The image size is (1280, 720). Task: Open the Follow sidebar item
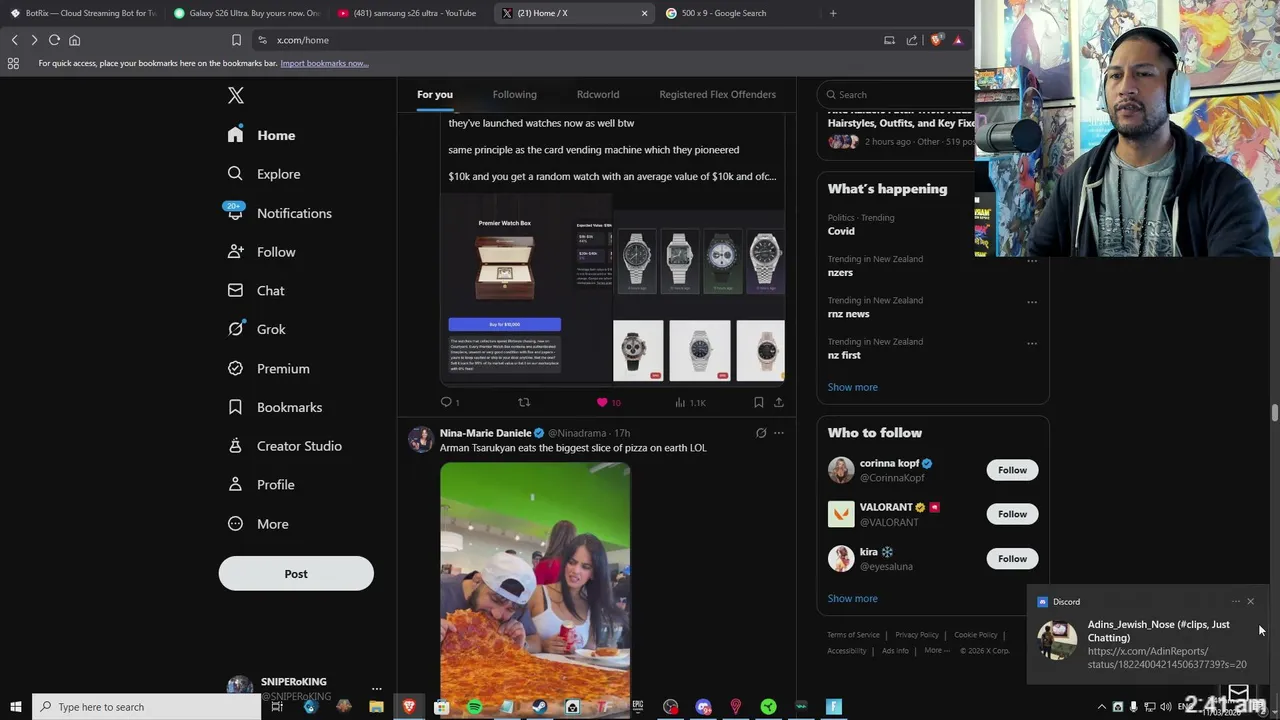point(261,252)
